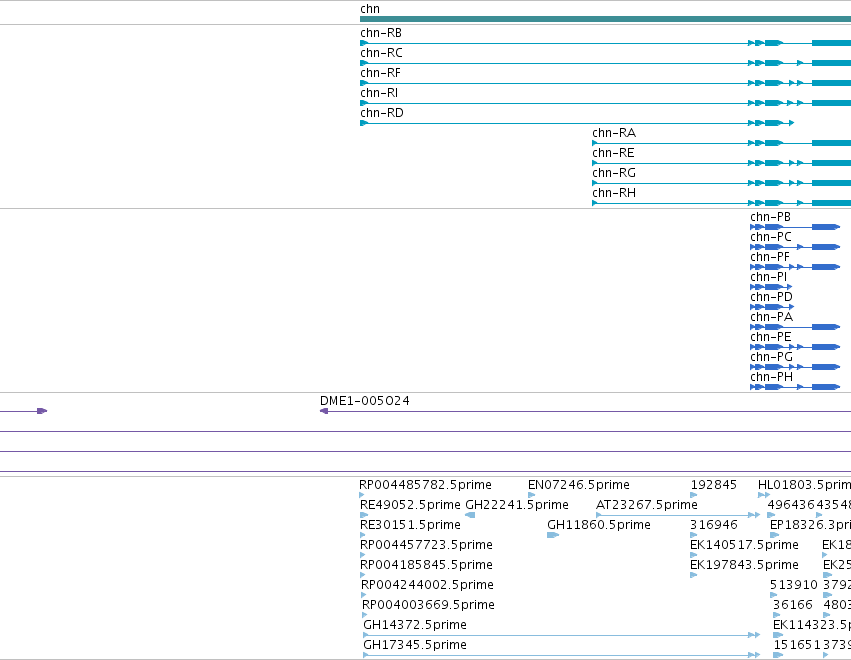Select EST GH22241.5prime
Image resolution: width=851 pixels, height=660 pixels.
click(x=517, y=505)
